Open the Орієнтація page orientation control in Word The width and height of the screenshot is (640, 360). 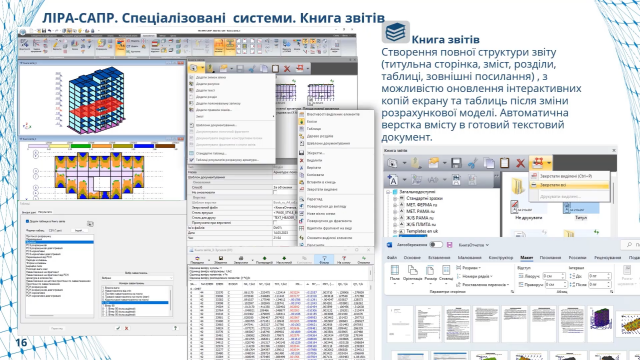pyautogui.click(x=412, y=273)
